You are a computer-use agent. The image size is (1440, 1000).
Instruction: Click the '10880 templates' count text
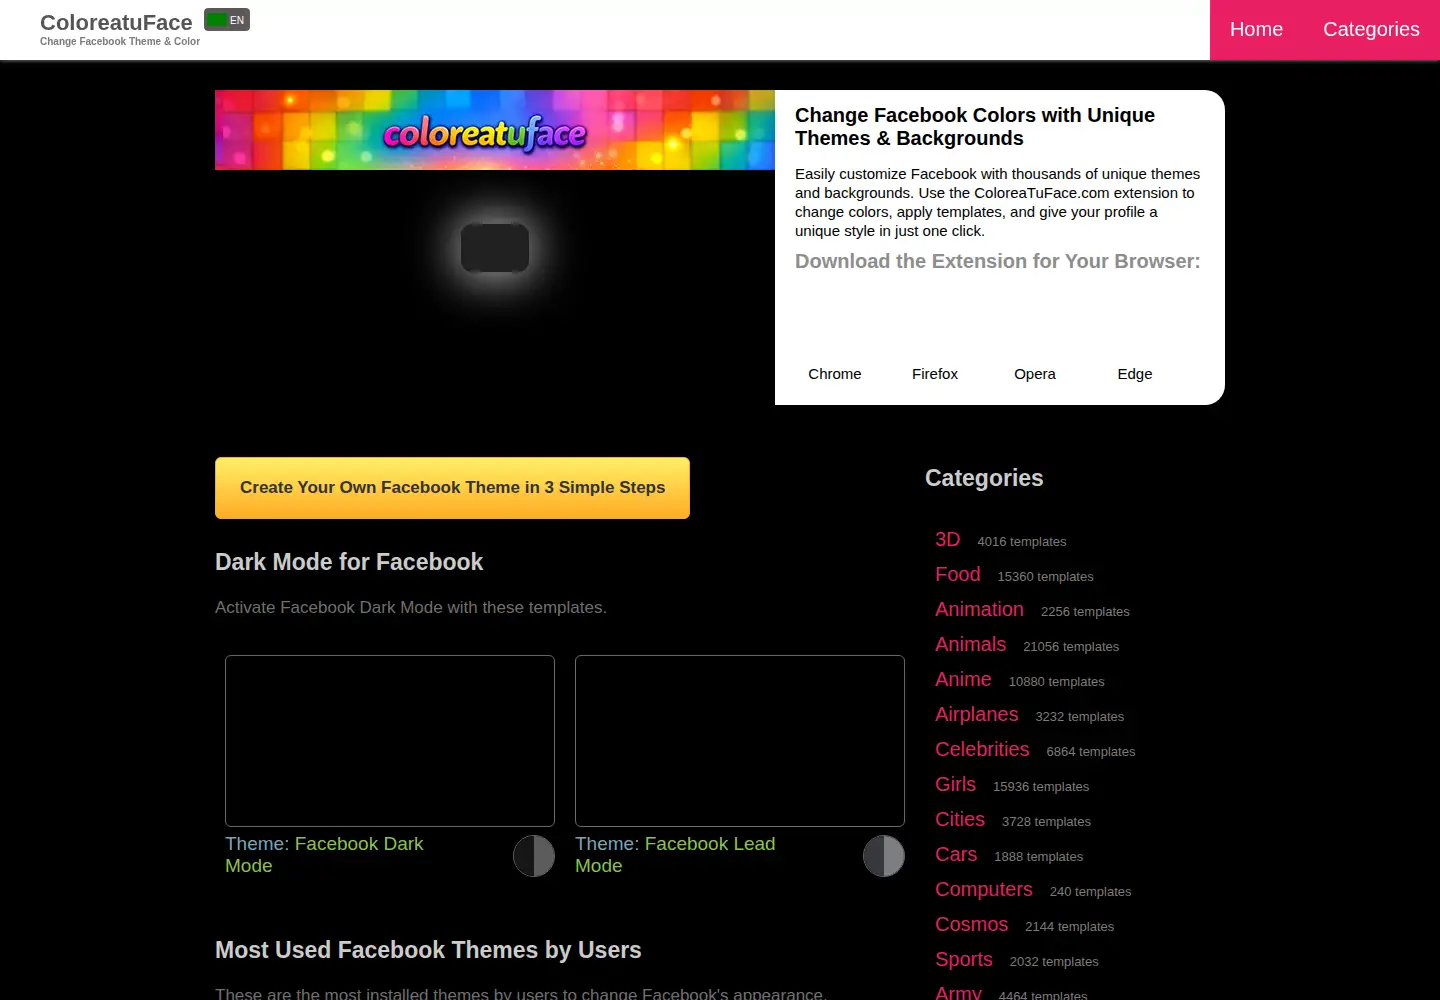click(x=1057, y=681)
